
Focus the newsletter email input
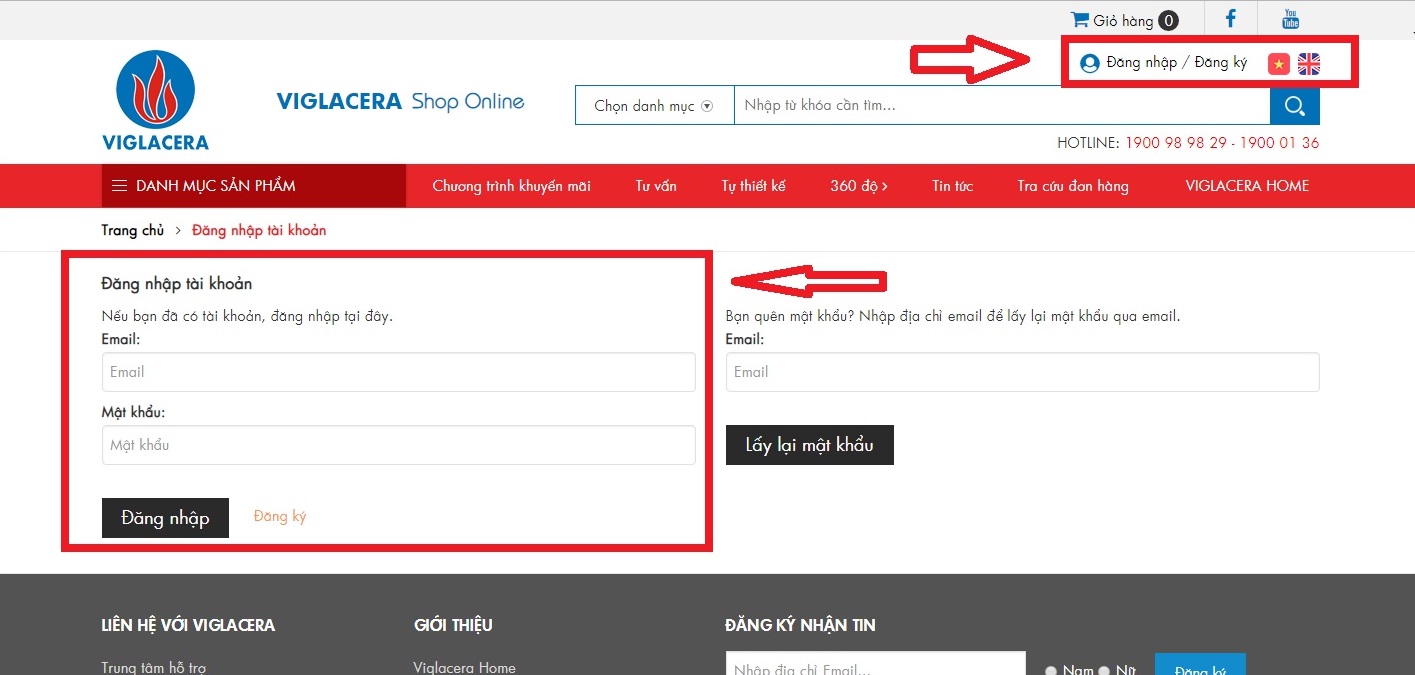[x=876, y=665]
